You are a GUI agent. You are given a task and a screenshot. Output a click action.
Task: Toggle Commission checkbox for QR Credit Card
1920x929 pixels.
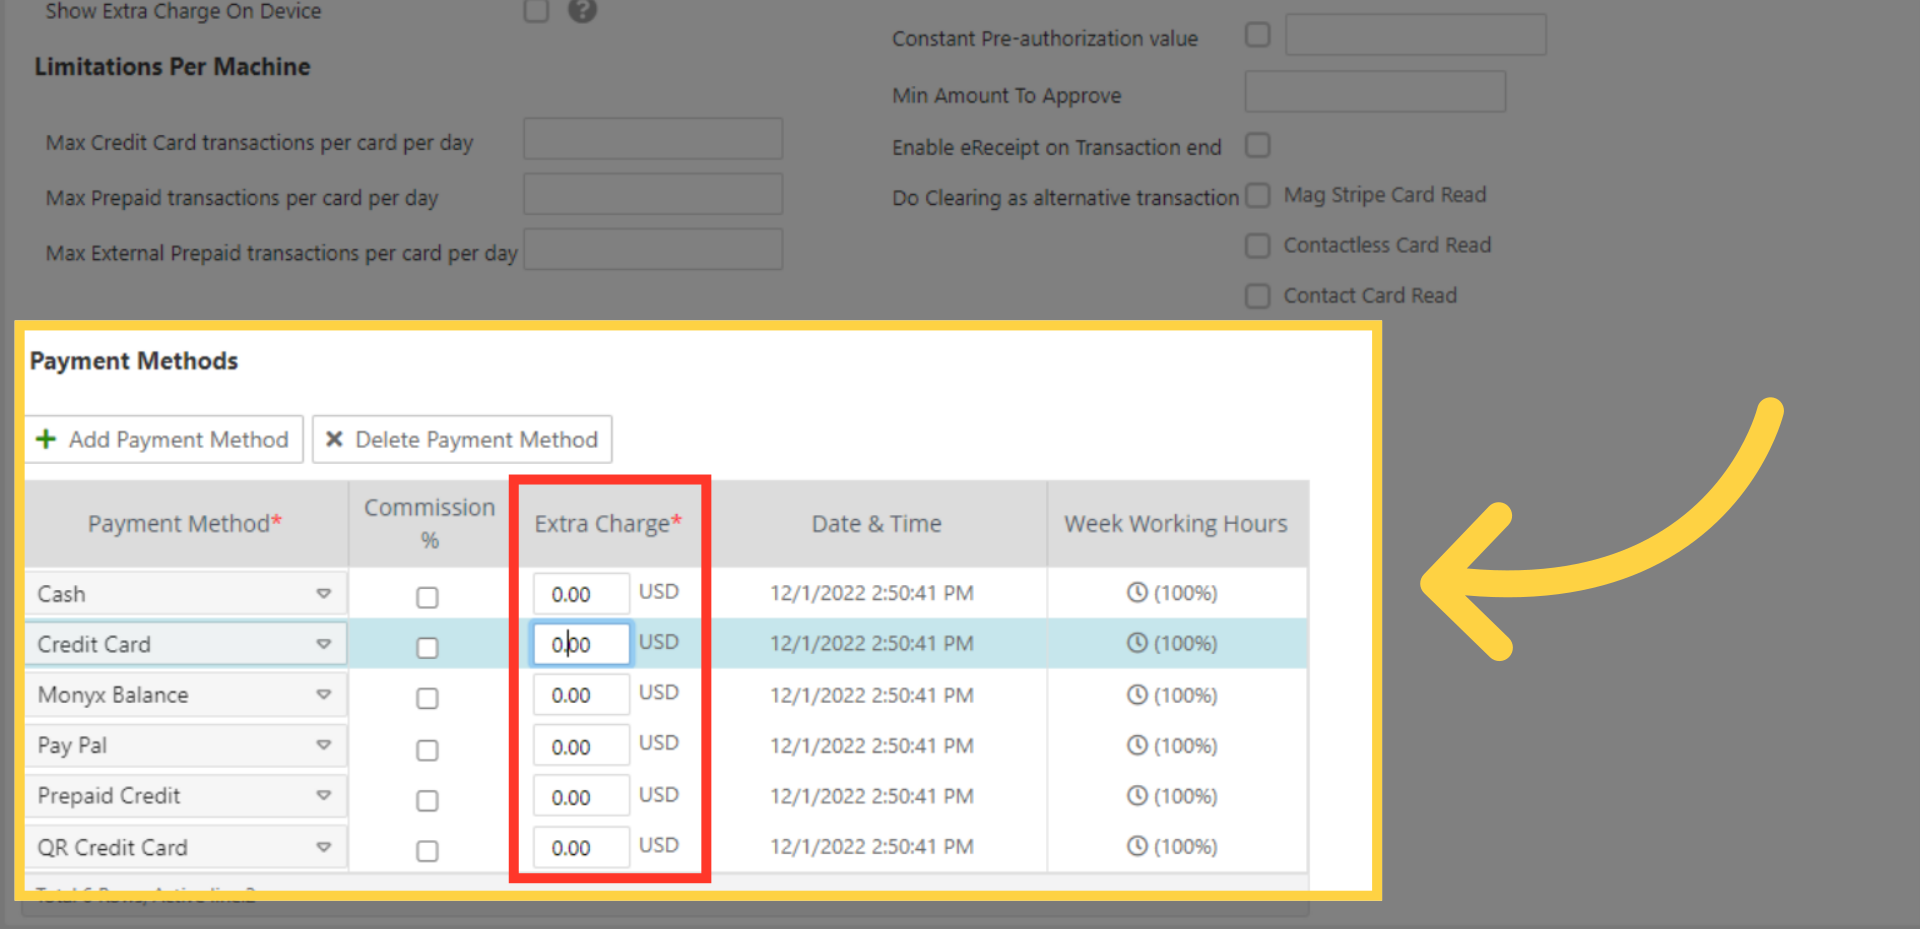pos(427,851)
